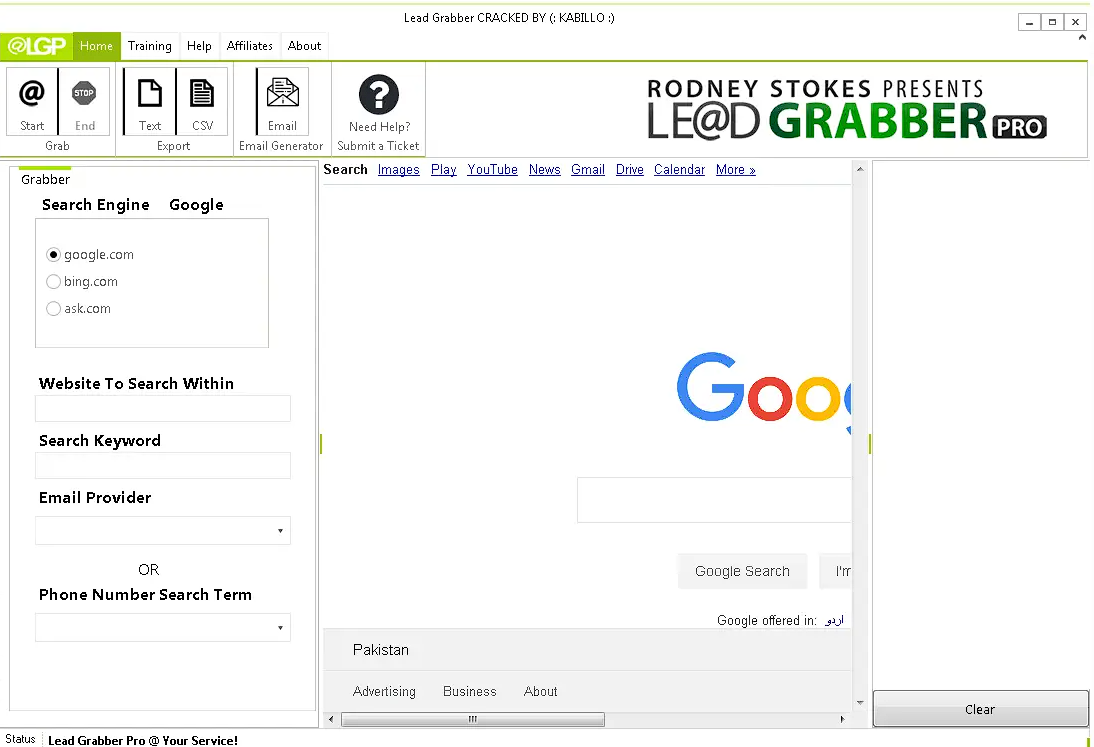Open the Play link
Screen dimensions: 1094x747
click(x=444, y=169)
